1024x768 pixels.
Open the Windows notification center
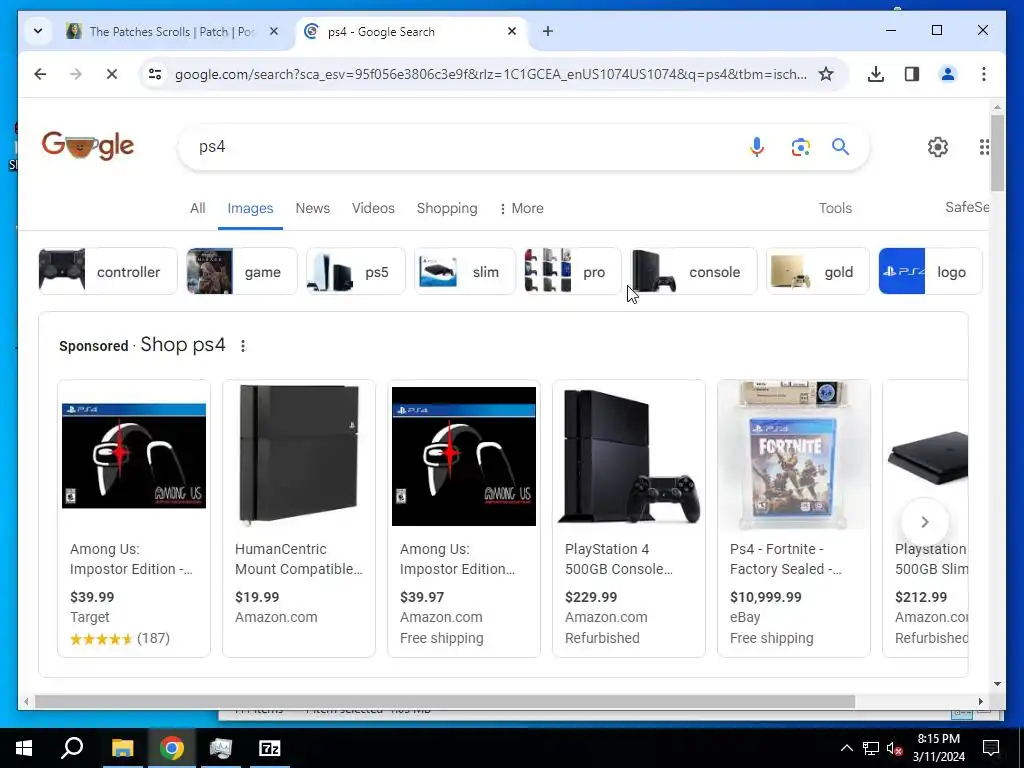pyautogui.click(x=991, y=748)
